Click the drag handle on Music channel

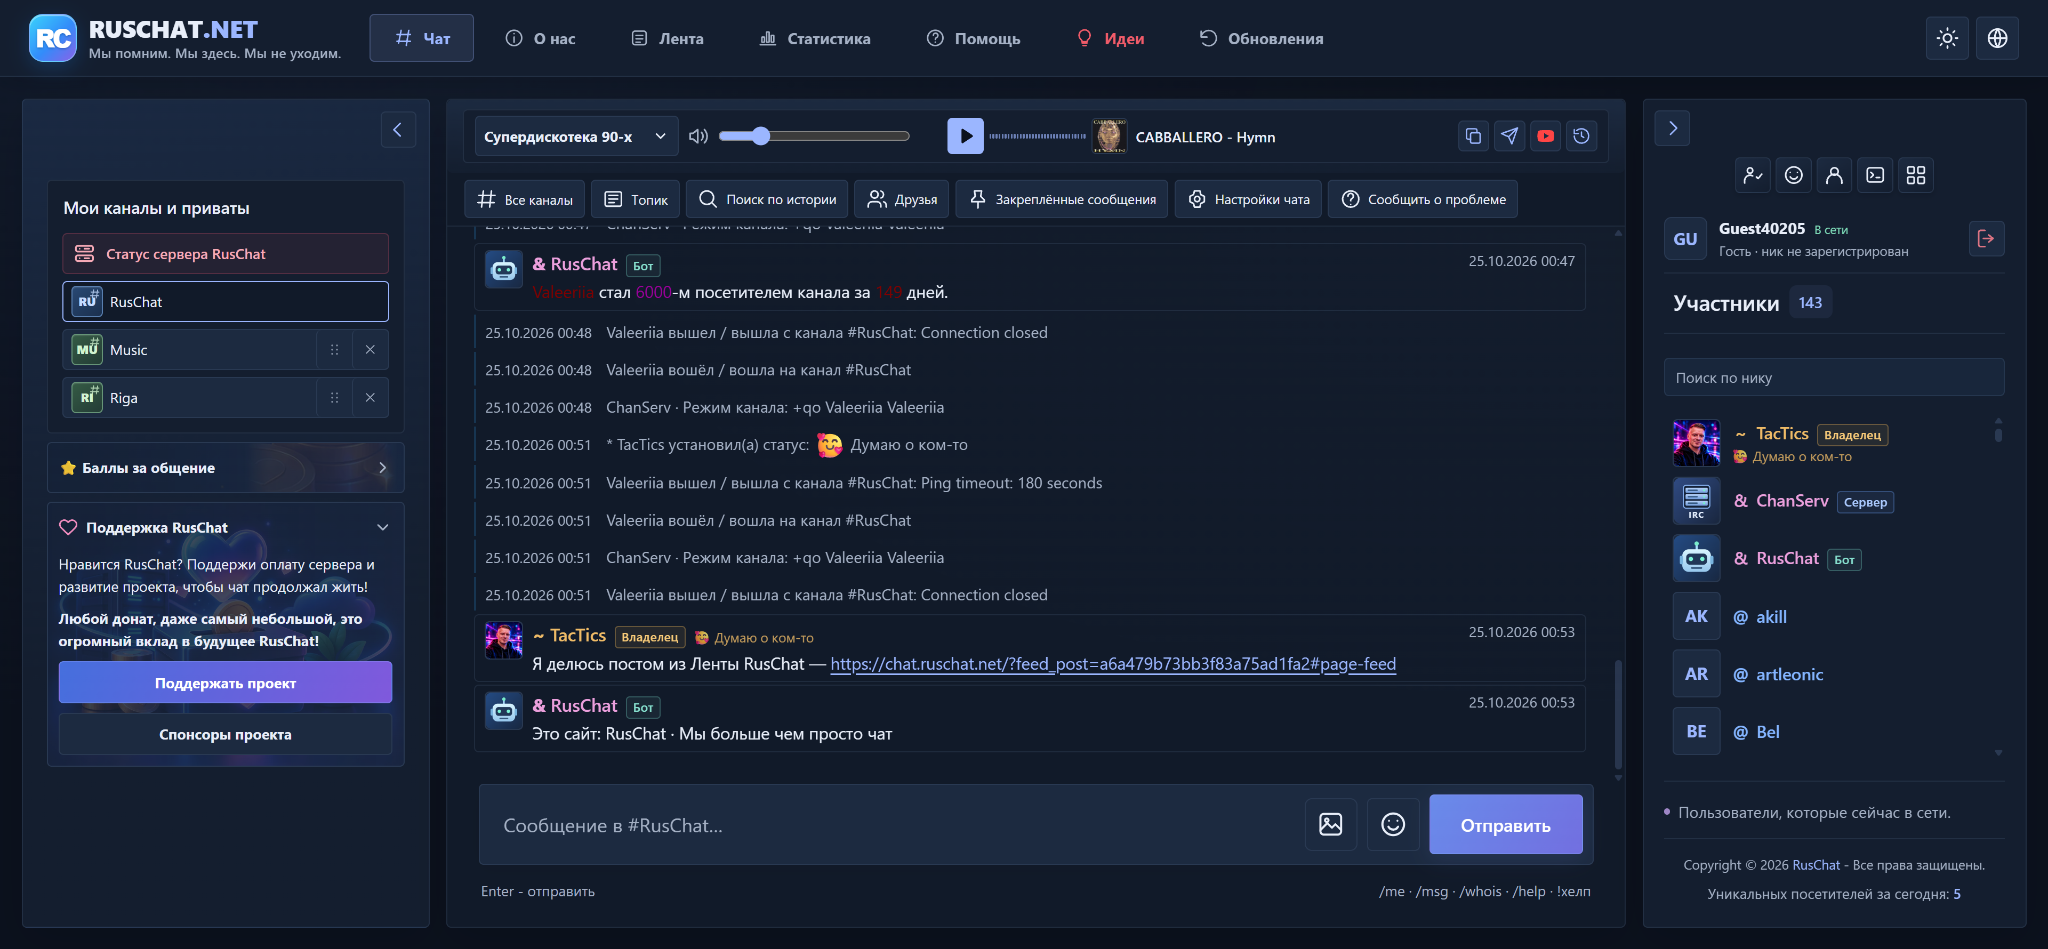click(x=334, y=350)
